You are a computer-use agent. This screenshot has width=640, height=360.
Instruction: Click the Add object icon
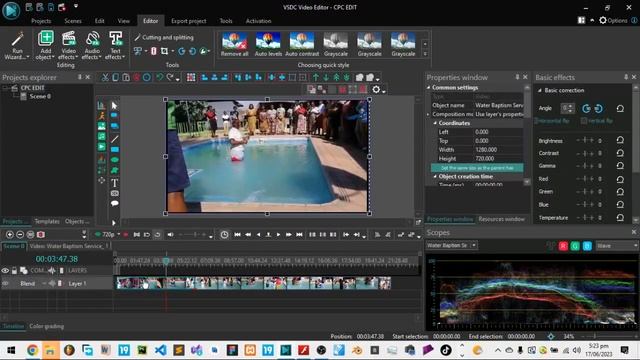[46, 38]
